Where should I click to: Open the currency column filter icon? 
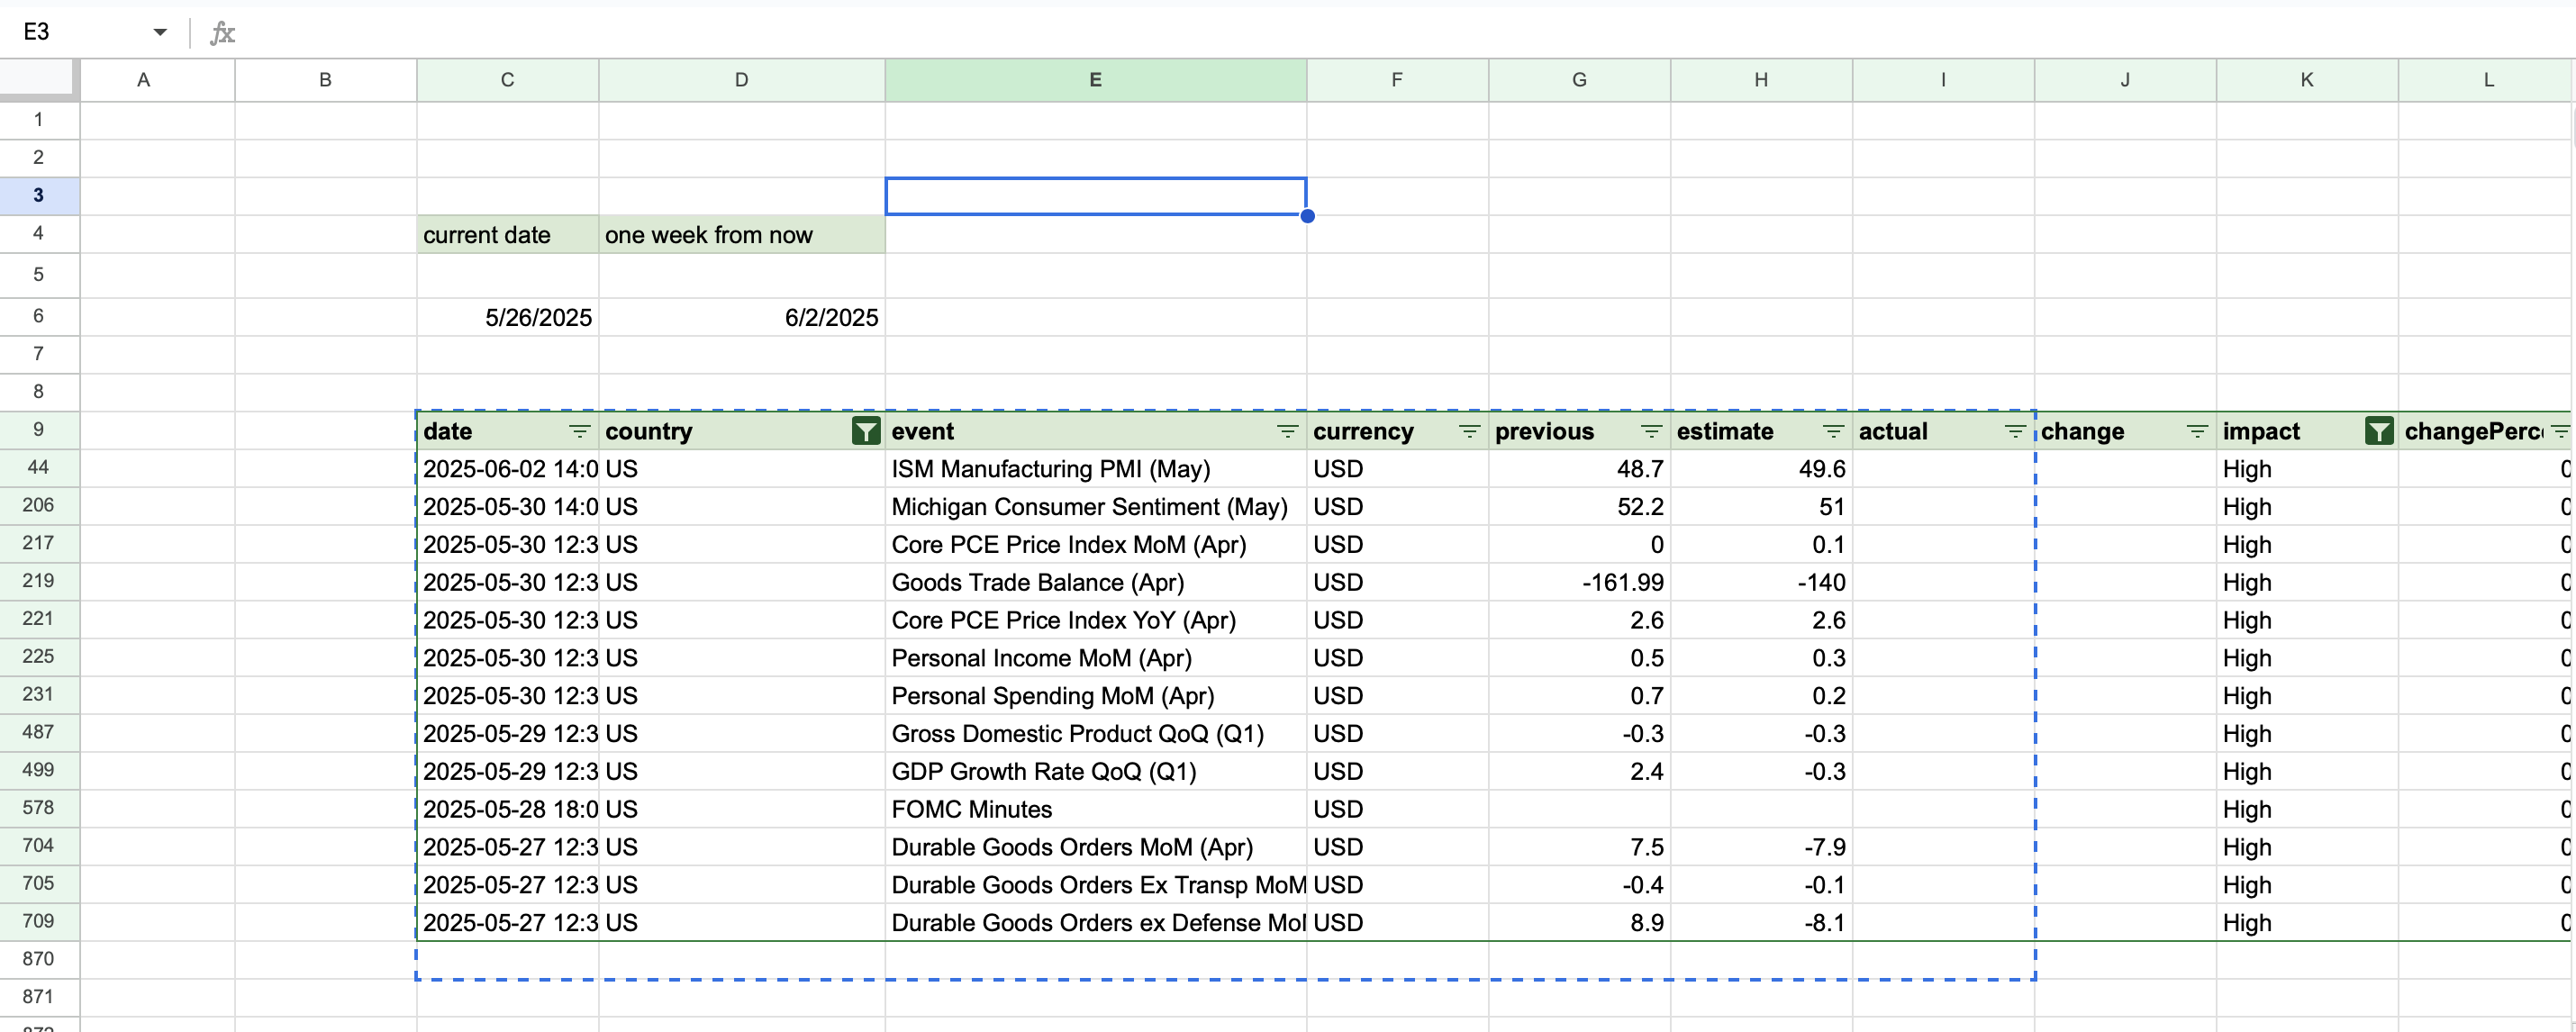(x=1469, y=431)
